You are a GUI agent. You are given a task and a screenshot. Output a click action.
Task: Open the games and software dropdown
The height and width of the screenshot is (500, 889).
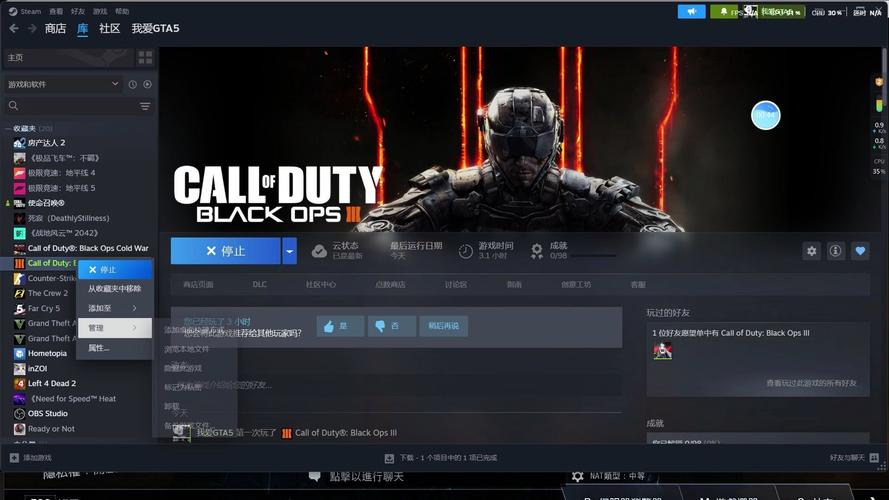(63, 84)
